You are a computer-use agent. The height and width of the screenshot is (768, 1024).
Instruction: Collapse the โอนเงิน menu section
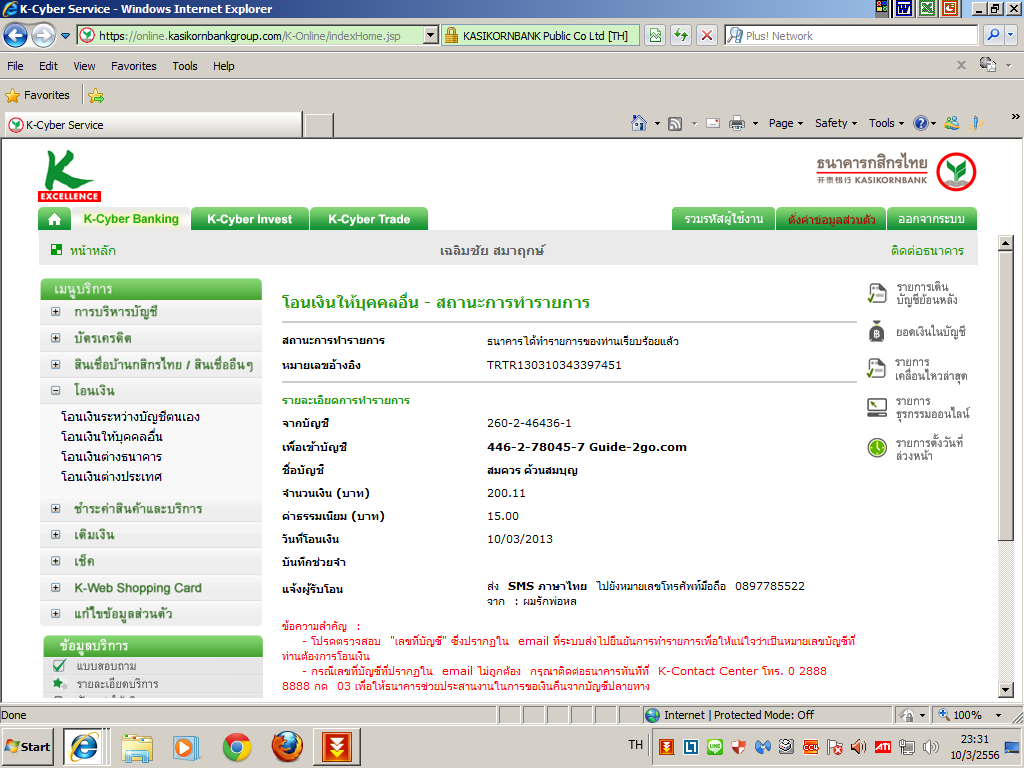[56, 391]
